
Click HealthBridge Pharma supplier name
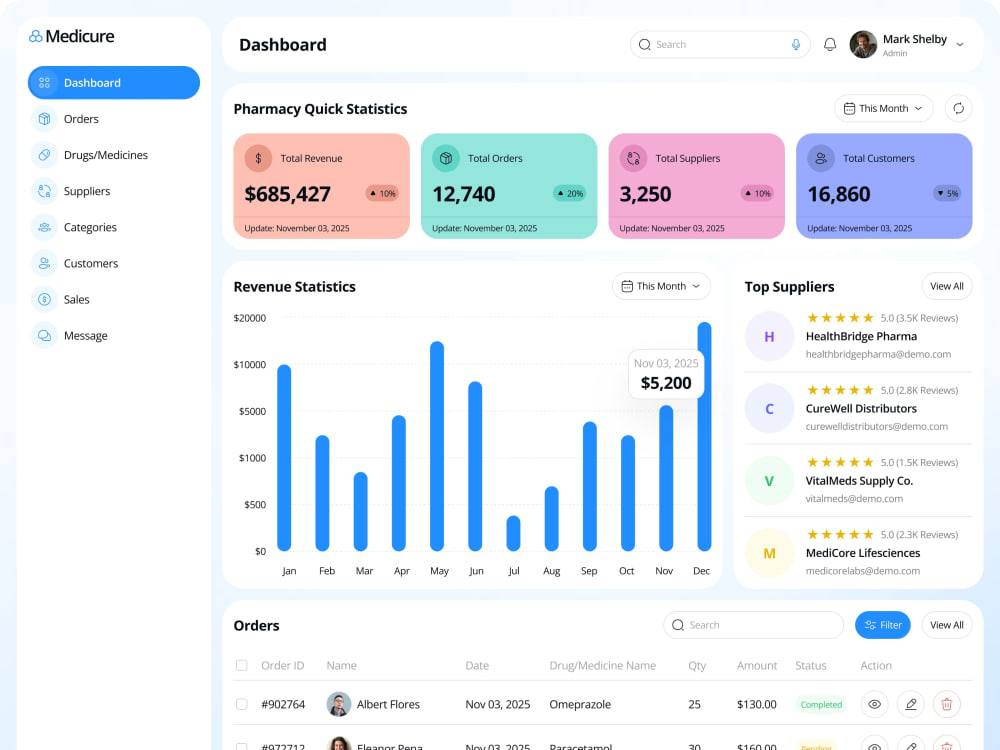tap(861, 336)
